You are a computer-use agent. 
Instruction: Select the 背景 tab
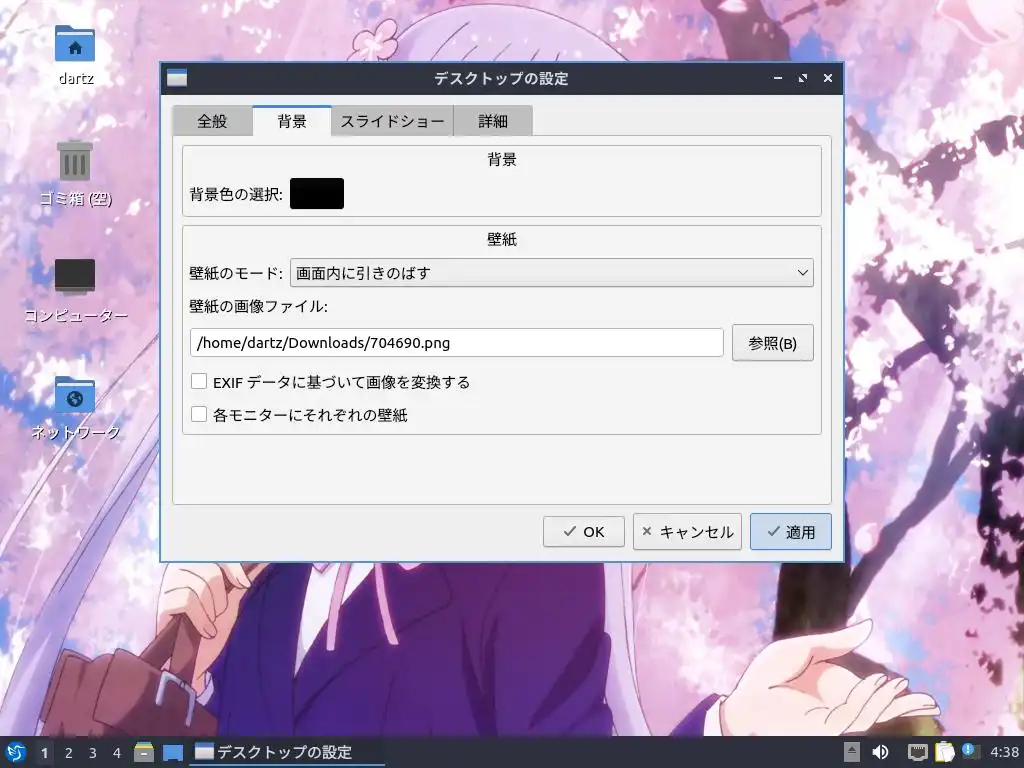tap(292, 121)
